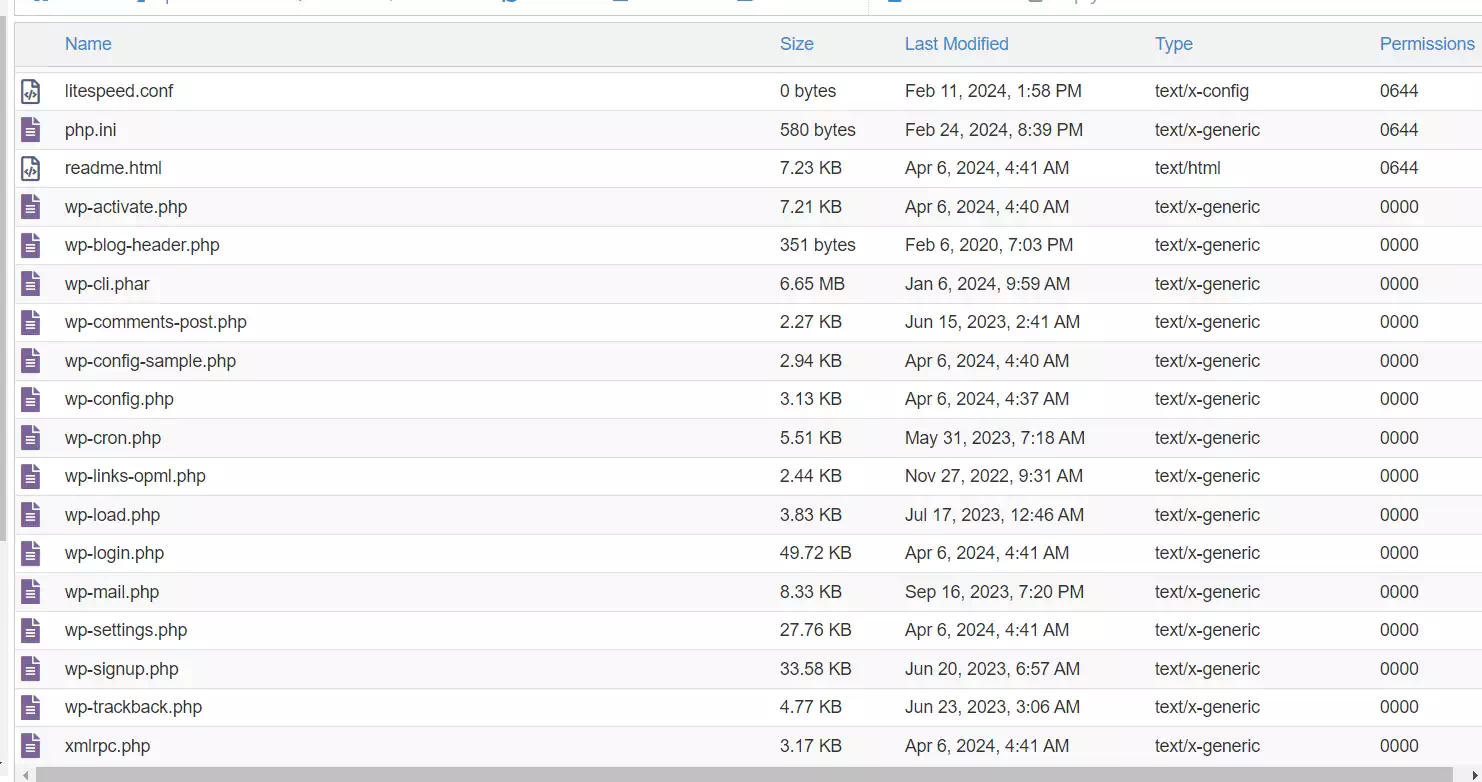The height and width of the screenshot is (782, 1482).
Task: Select the wp-blog-header.php file name
Action: [x=142, y=245]
